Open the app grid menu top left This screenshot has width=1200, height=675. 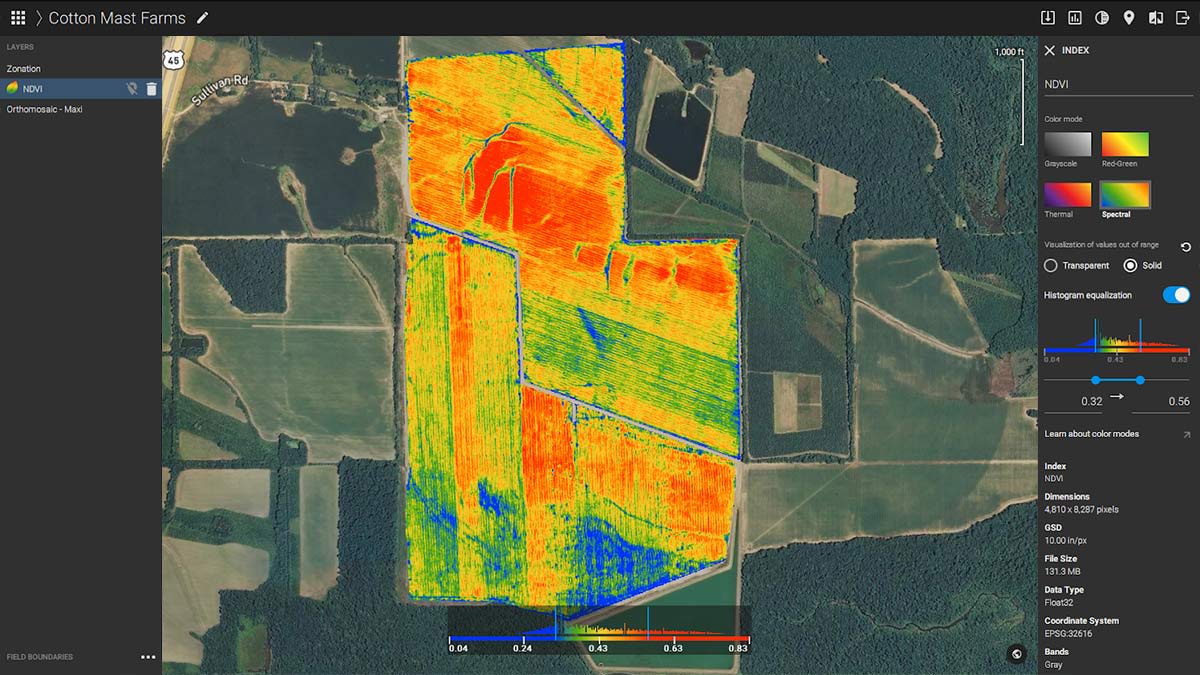click(17, 17)
